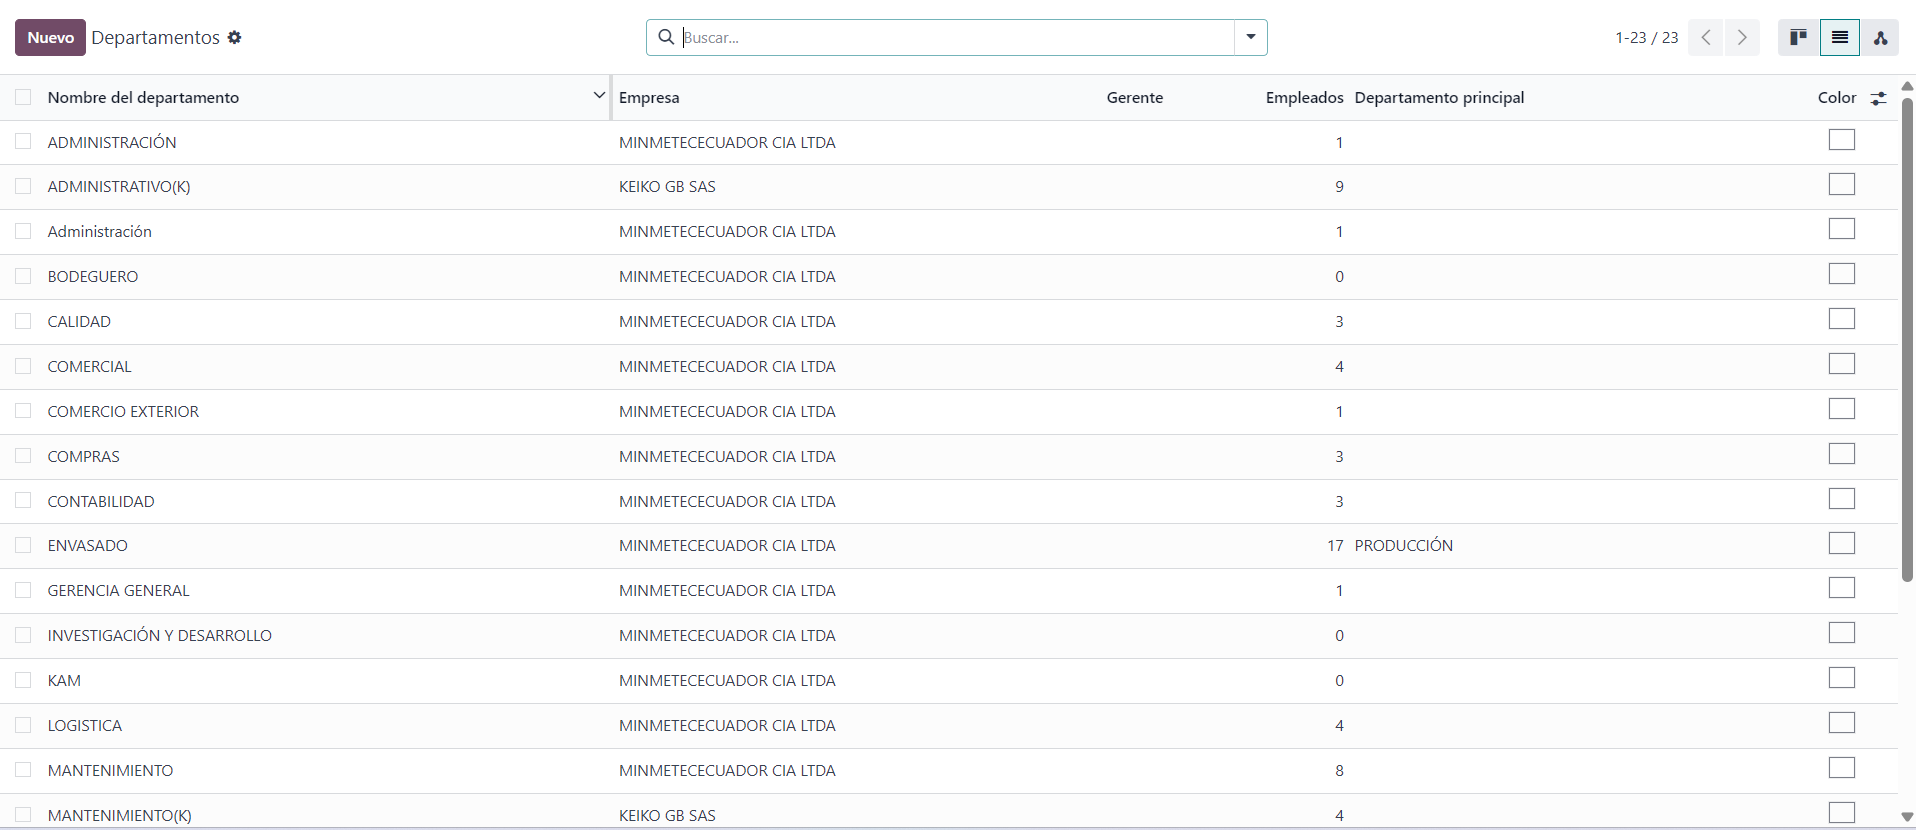Open the ENVASADO department record
This screenshot has width=1916, height=830.
point(88,546)
